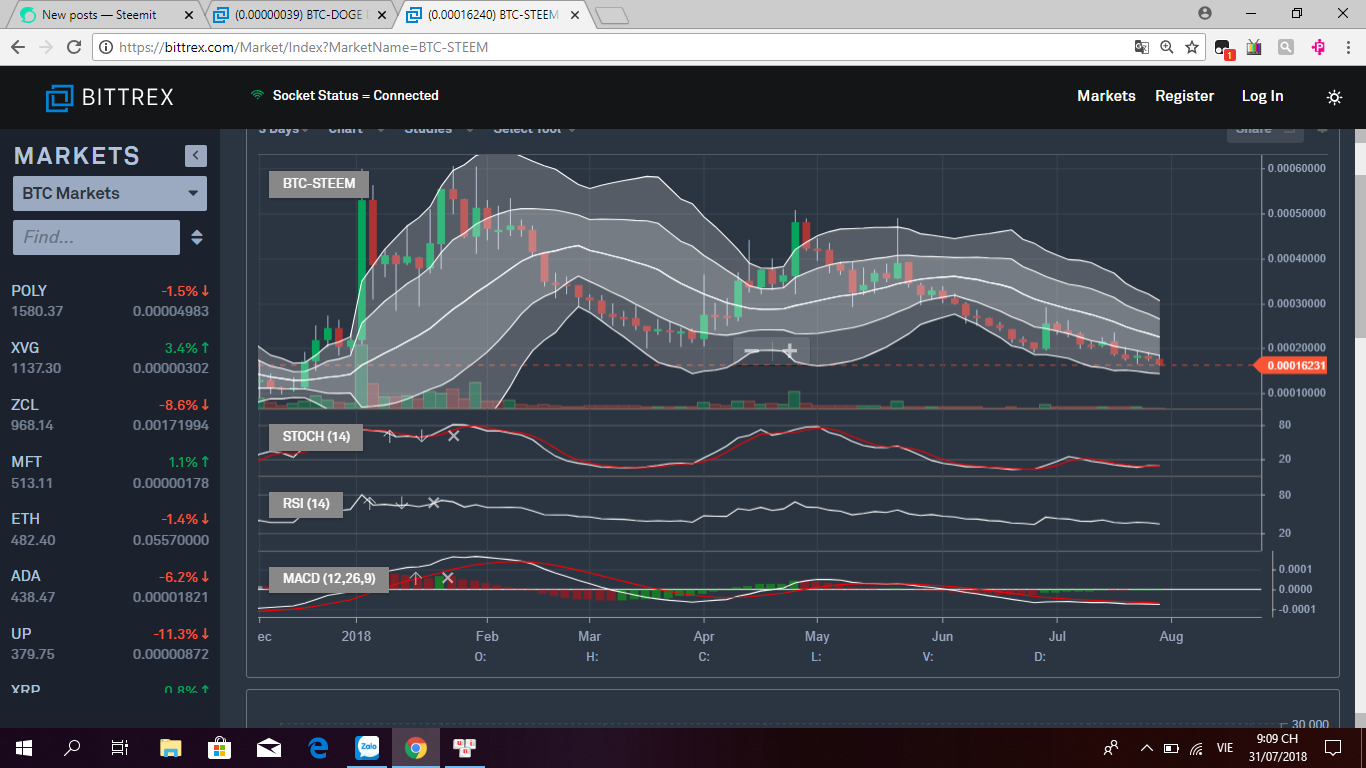The image size is (1366, 768).
Task: Open the Register page link
Action: pos(1185,96)
